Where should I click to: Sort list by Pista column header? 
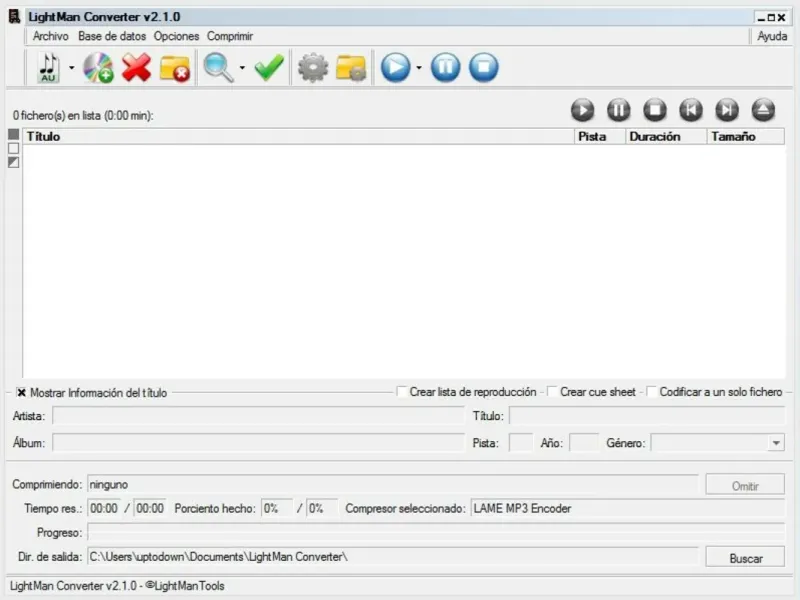pyautogui.click(x=600, y=136)
